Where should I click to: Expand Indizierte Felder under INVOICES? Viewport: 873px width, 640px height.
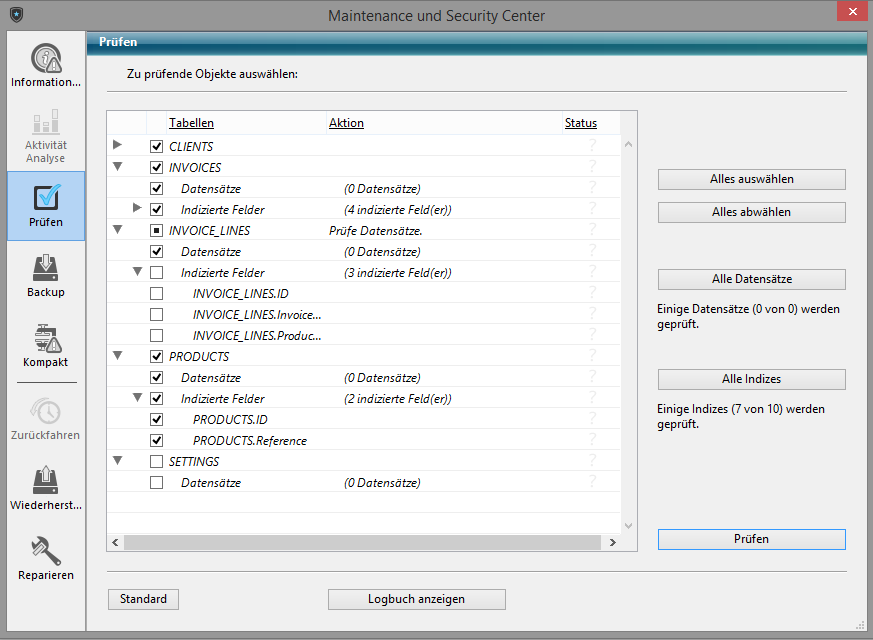tap(138, 209)
